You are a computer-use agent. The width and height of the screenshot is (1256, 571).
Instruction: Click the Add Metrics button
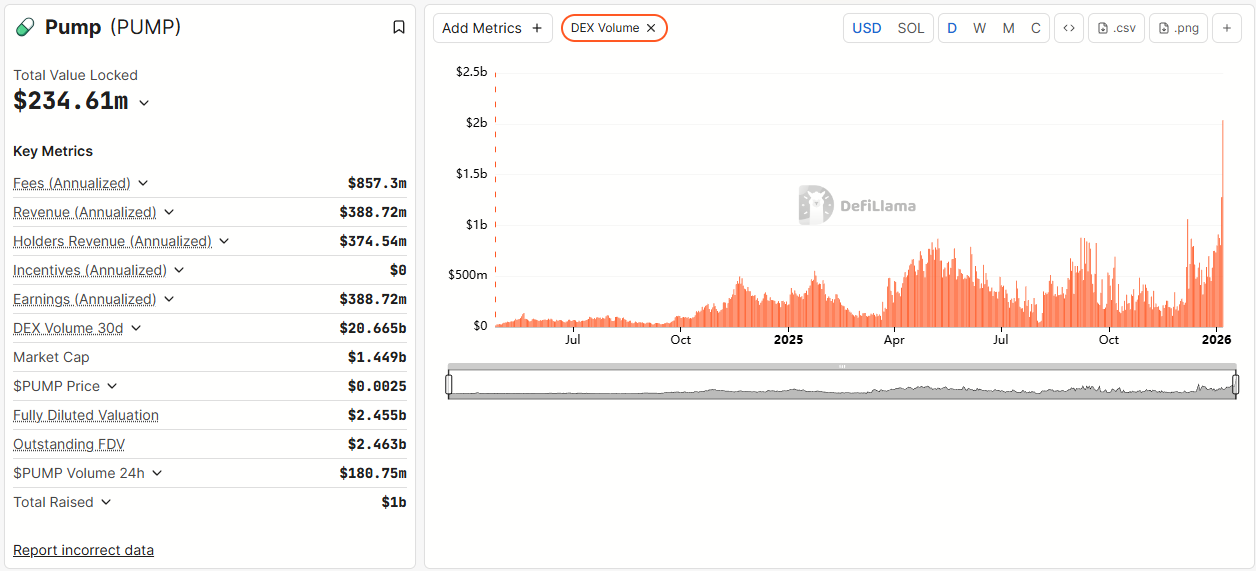[x=492, y=28]
